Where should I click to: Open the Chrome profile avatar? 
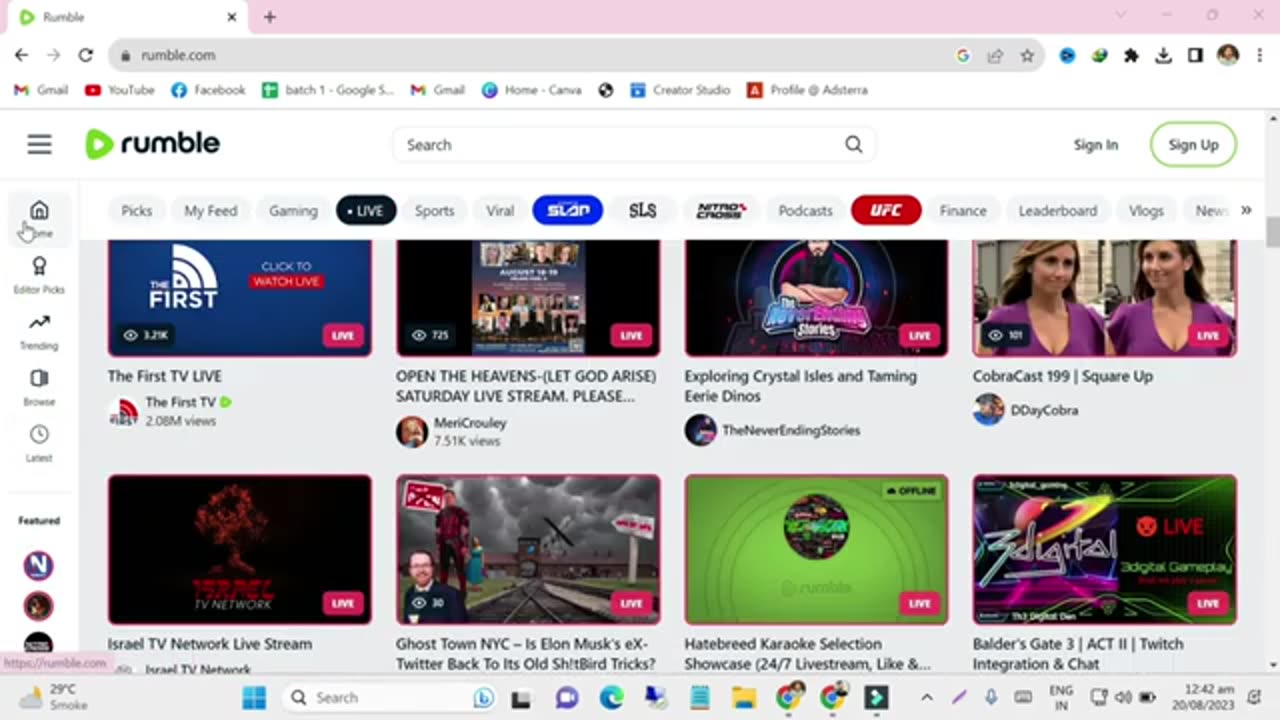coord(1228,55)
